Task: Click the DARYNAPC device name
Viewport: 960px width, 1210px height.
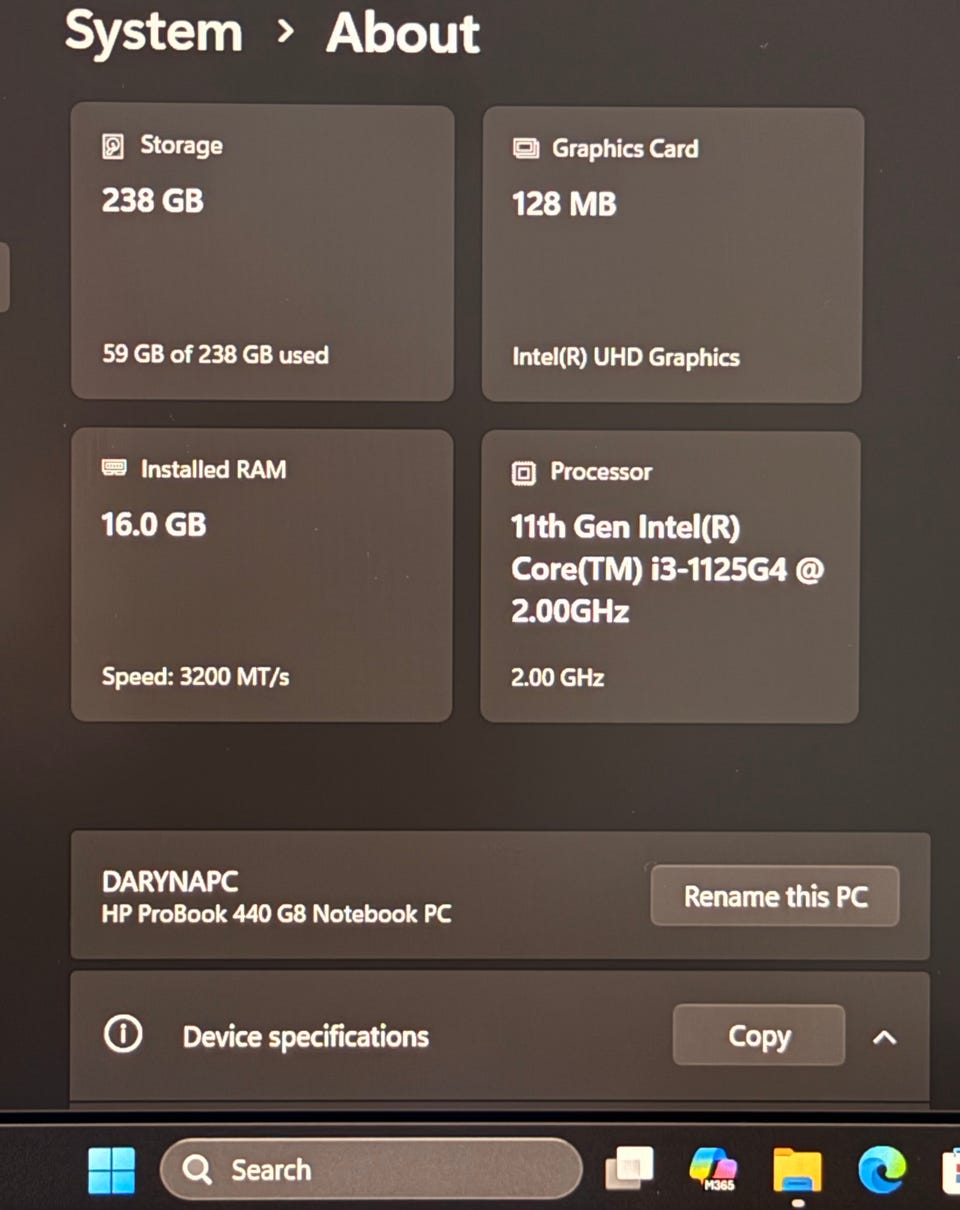Action: (170, 881)
